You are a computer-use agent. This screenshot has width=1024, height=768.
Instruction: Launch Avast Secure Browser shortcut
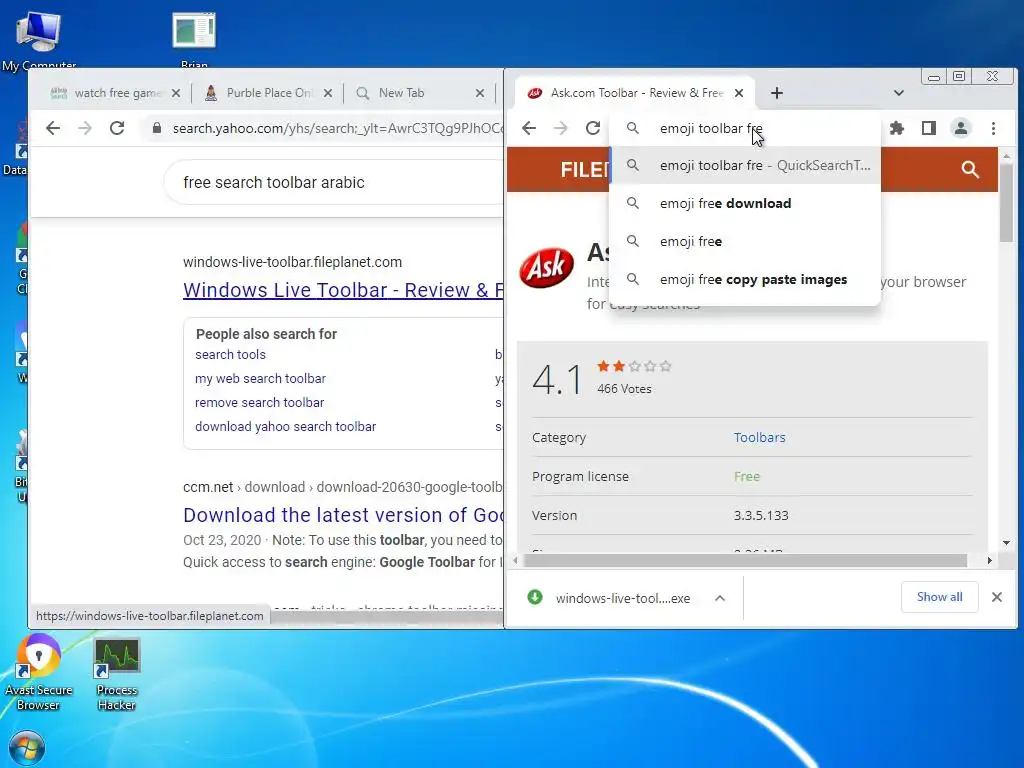38,673
